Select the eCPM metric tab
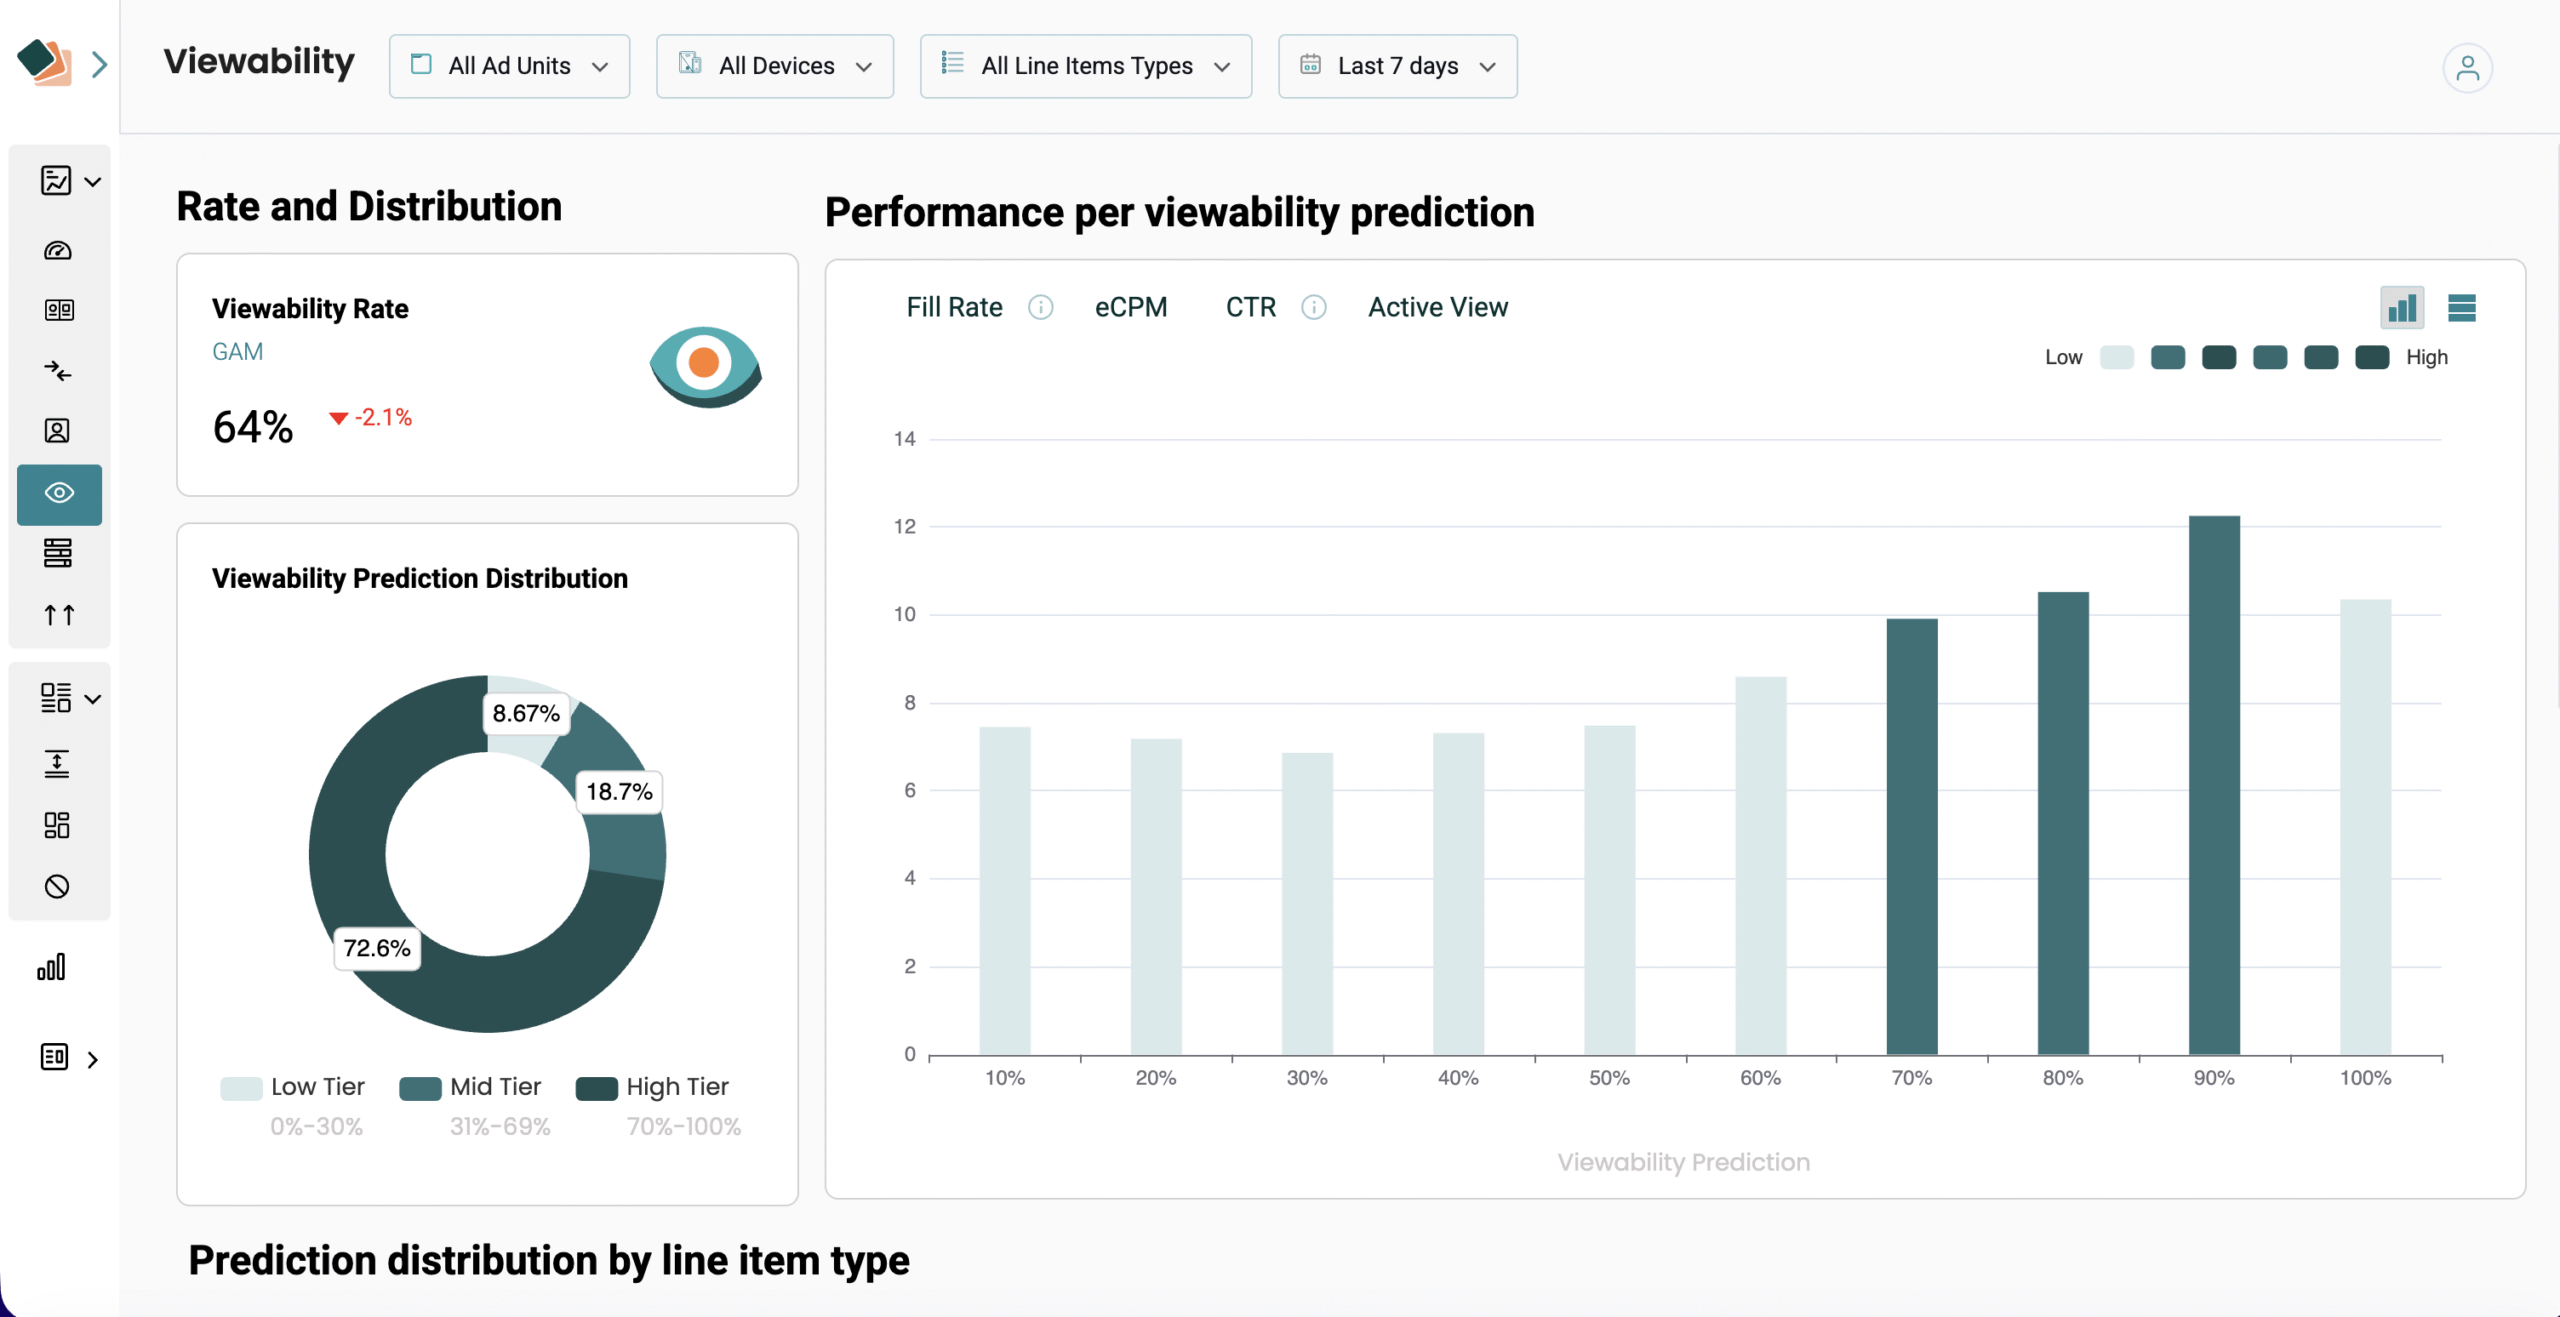This screenshot has height=1317, width=2560. pos(1131,307)
